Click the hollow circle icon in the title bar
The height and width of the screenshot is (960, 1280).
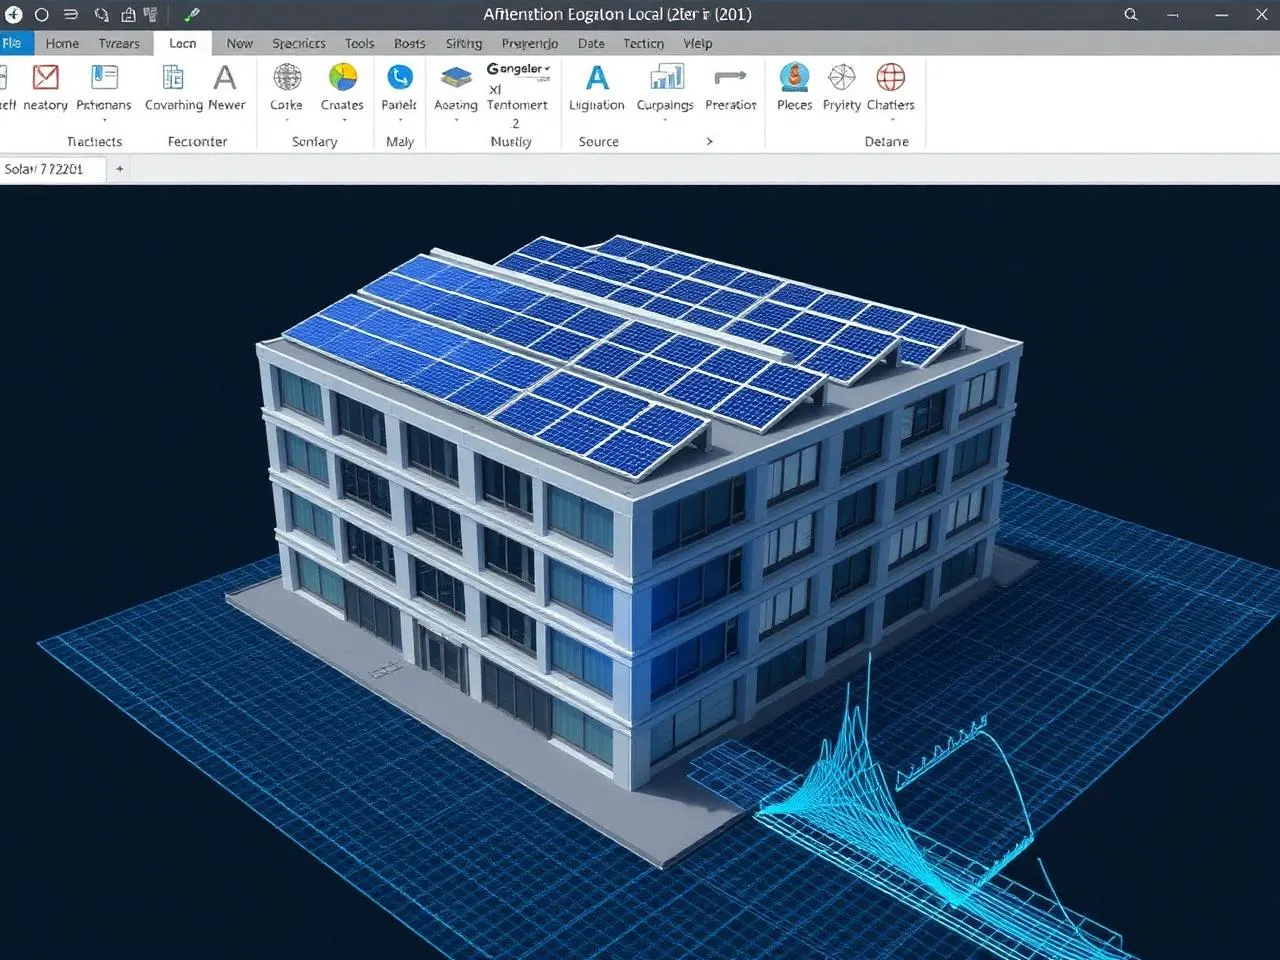click(42, 14)
